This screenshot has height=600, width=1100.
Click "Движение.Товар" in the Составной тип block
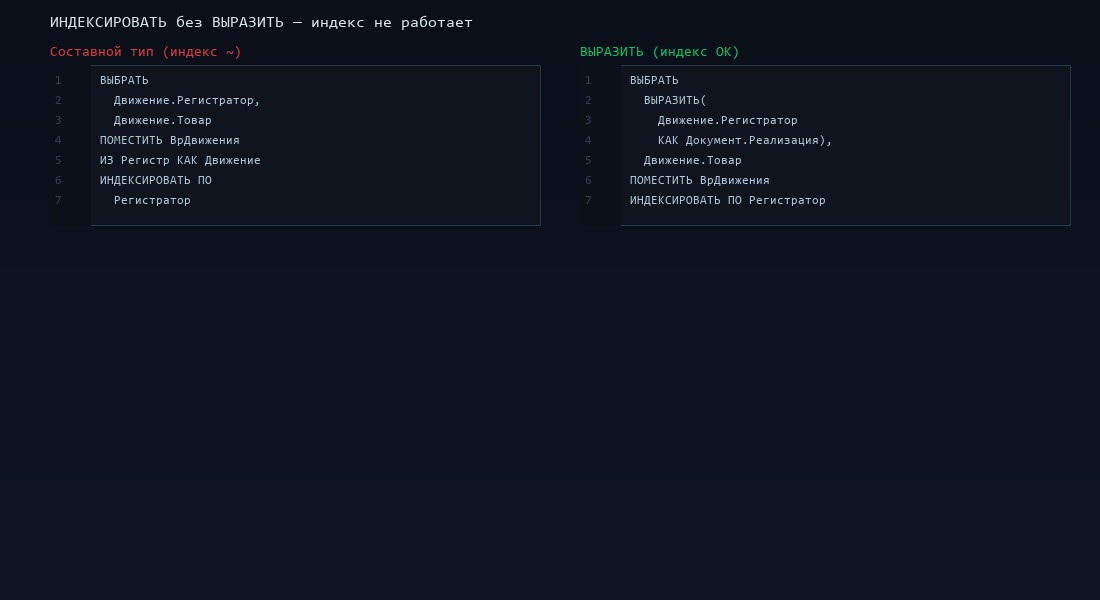click(163, 120)
